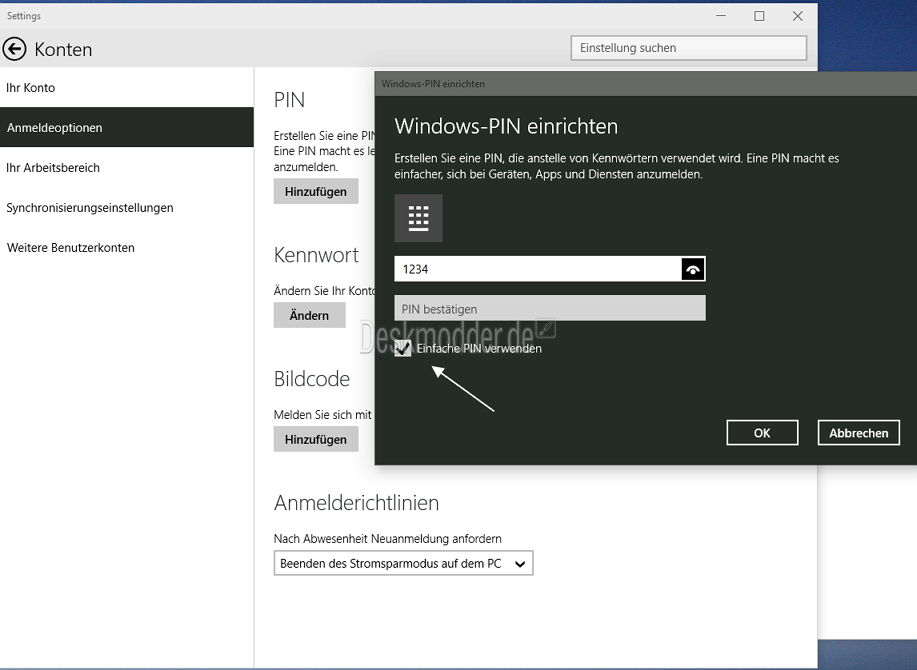Go back using the Konten back arrow
917x670 pixels.
point(15,49)
